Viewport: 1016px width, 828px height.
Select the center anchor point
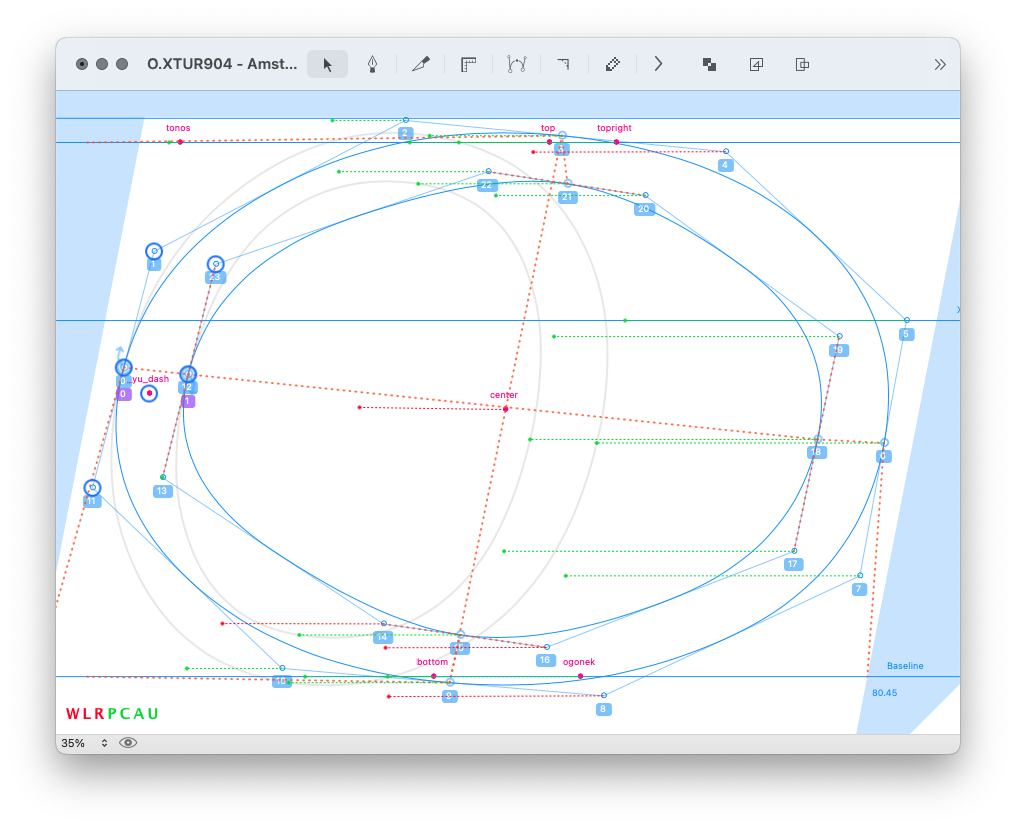[x=506, y=409]
